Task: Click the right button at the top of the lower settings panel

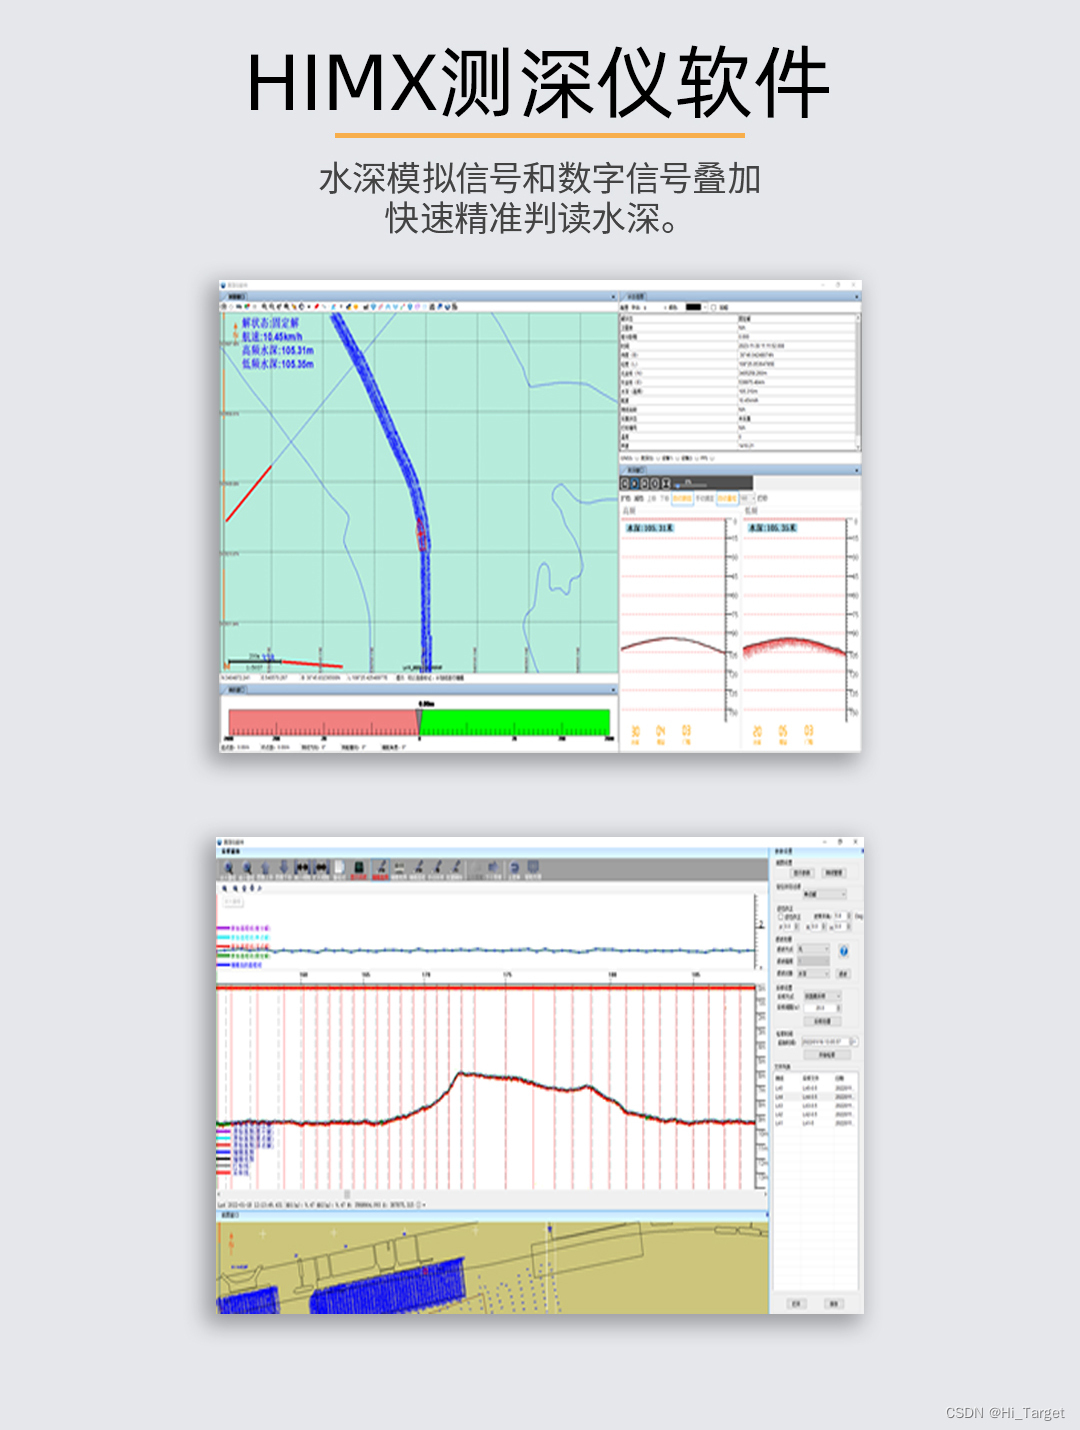Action: (x=834, y=873)
